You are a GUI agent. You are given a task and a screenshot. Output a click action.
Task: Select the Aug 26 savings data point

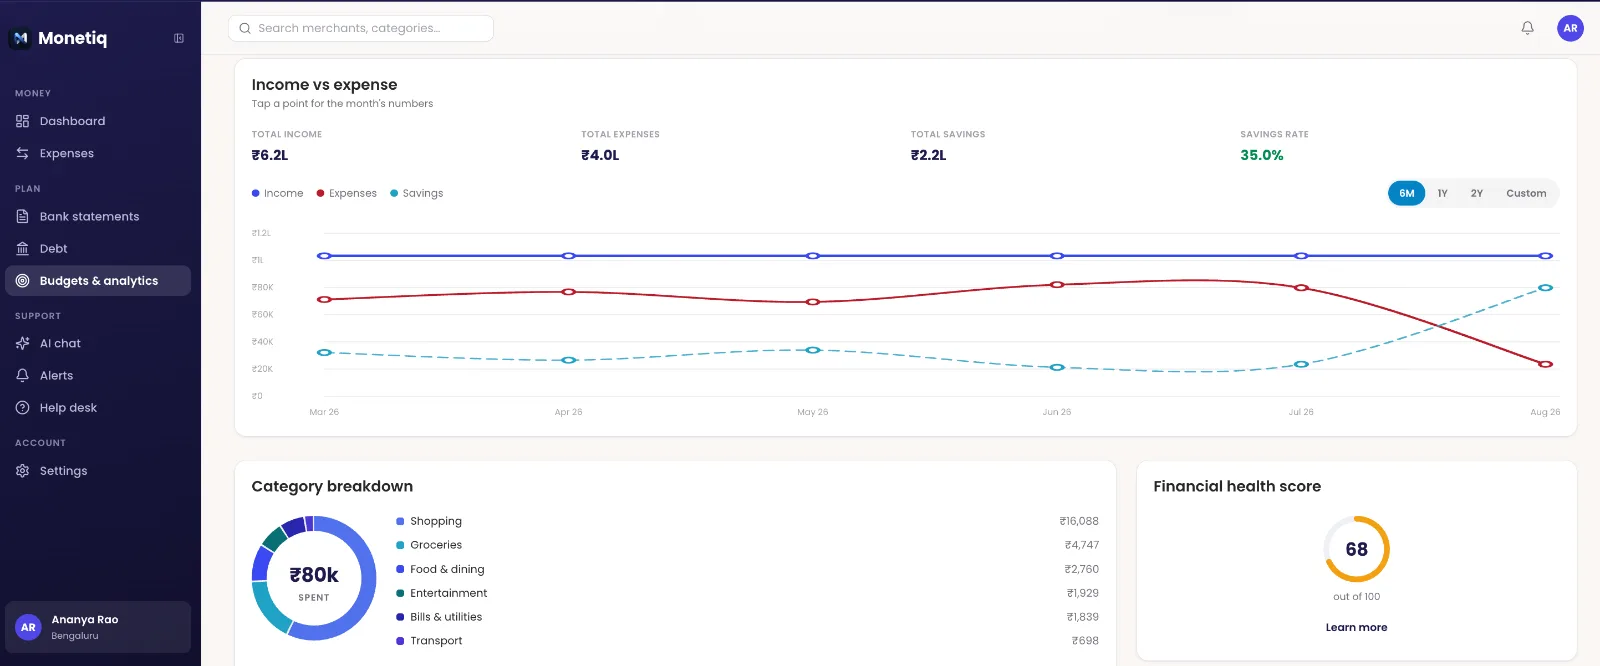[x=1545, y=288]
